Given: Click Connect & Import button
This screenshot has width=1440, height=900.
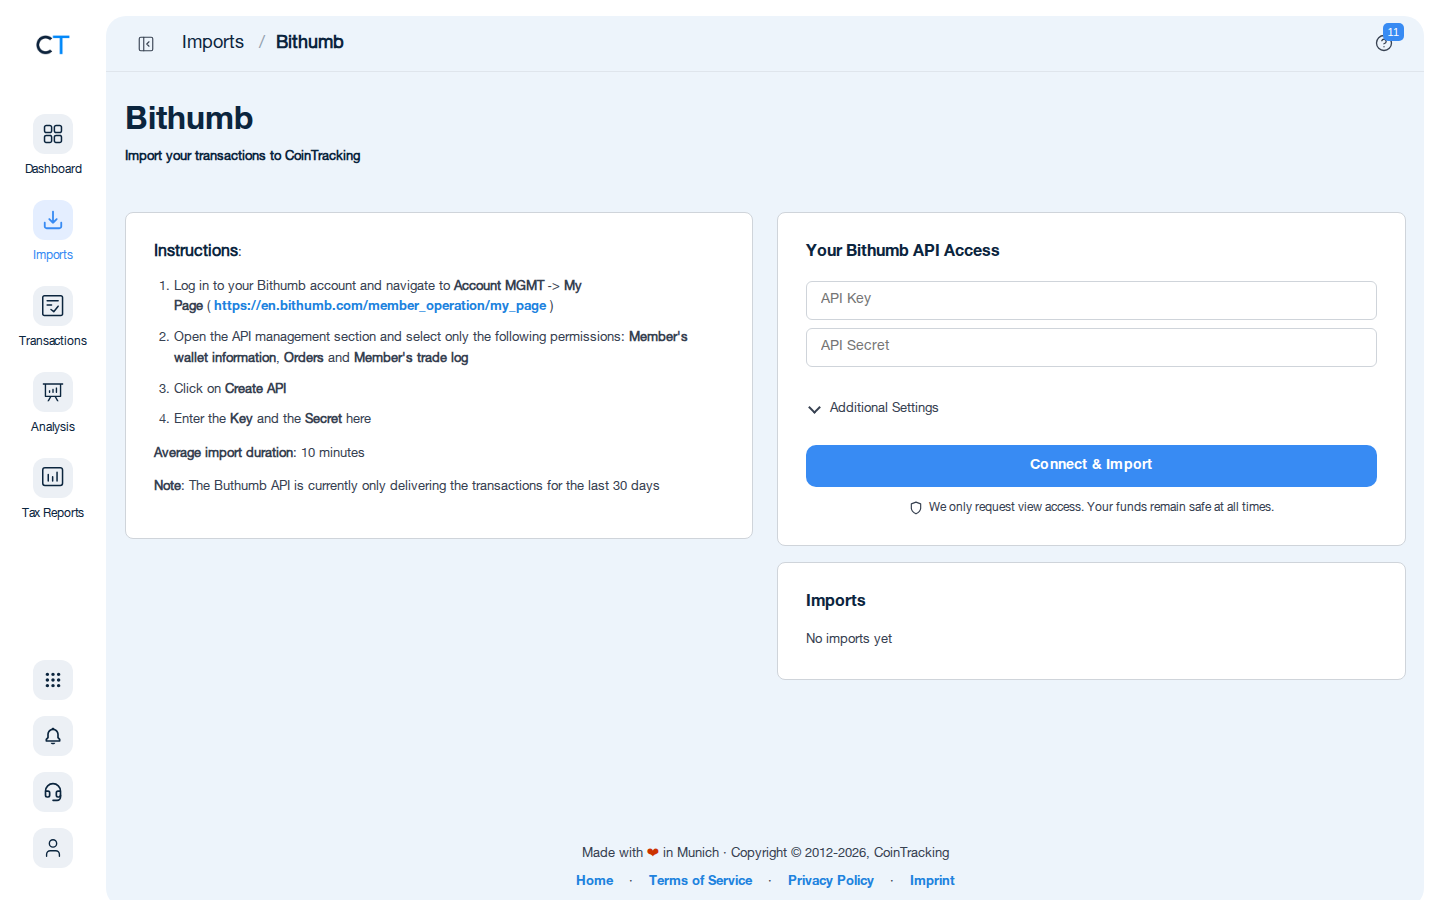Looking at the screenshot, I should tap(1091, 466).
